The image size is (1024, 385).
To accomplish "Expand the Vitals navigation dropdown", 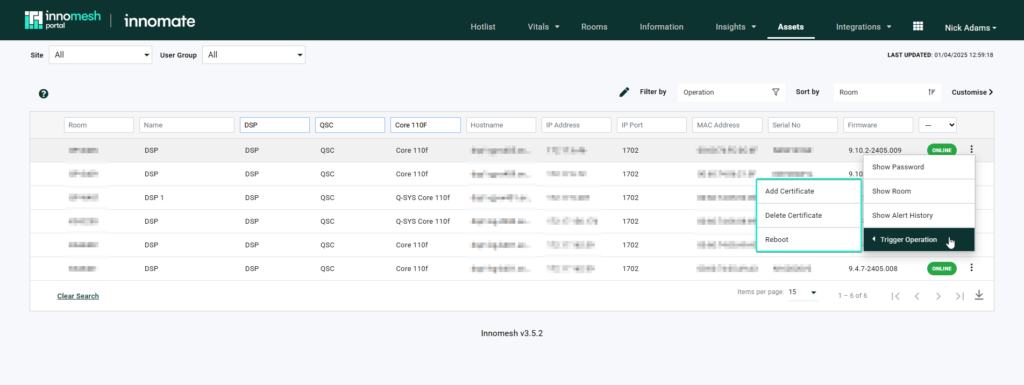I will (543, 27).
